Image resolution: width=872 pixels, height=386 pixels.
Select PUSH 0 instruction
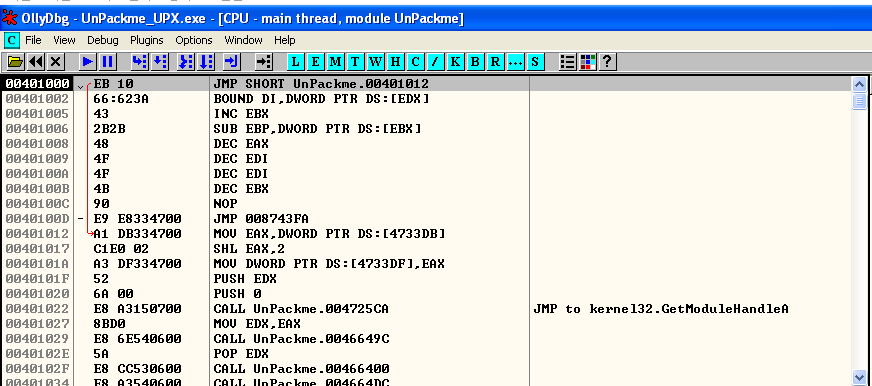point(237,294)
